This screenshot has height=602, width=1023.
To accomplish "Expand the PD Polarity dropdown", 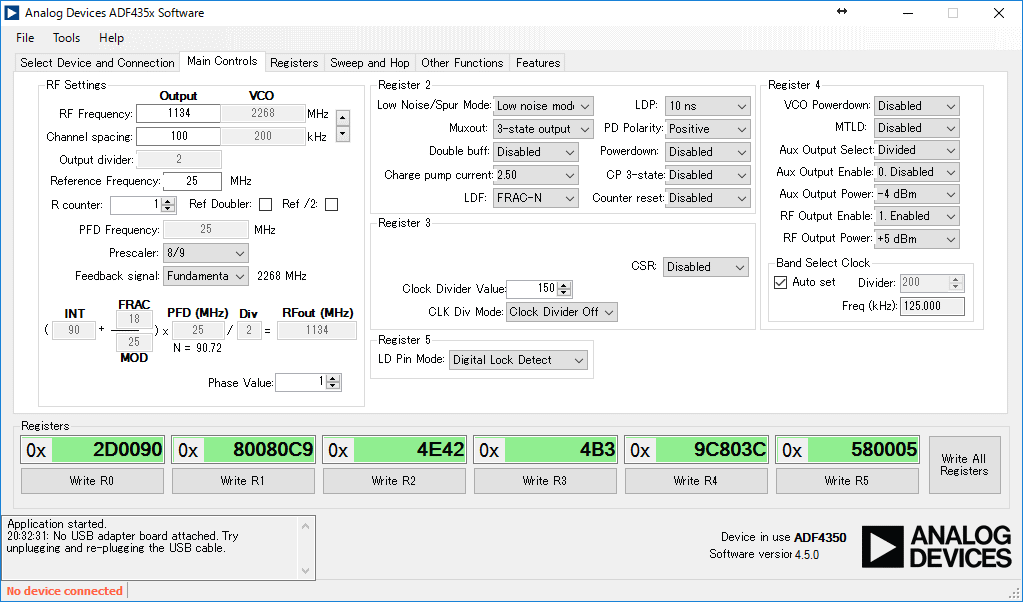I will tap(708, 128).
